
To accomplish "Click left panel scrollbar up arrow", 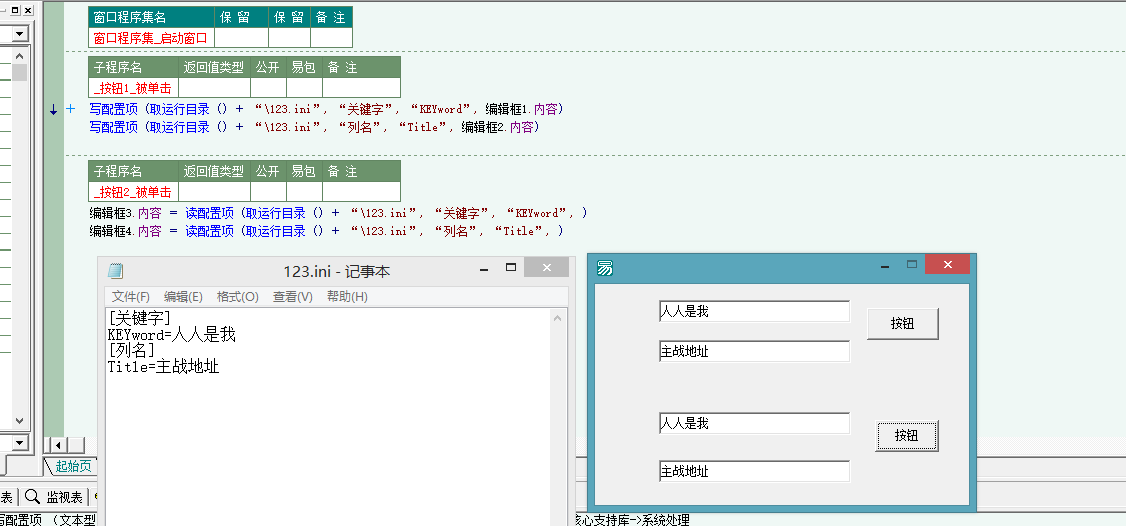I will click(19, 55).
